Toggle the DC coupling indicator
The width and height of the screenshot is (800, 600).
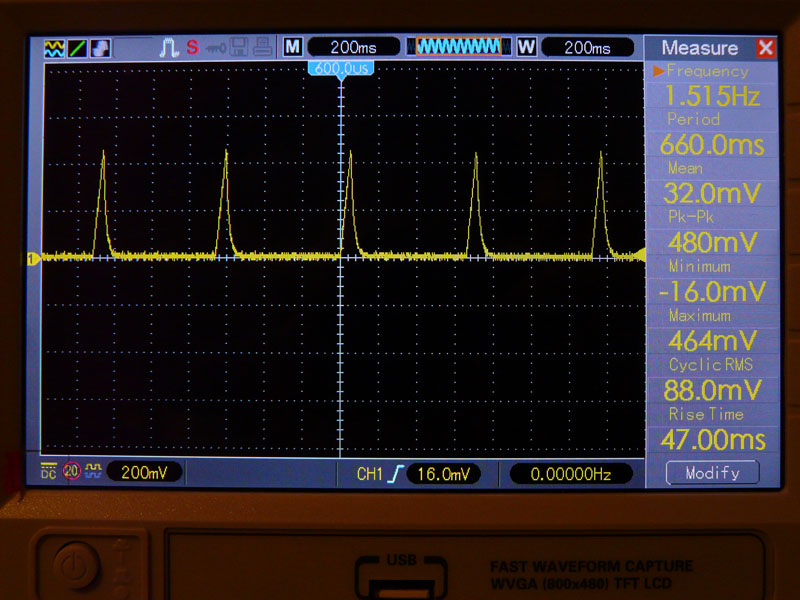tap(48, 472)
